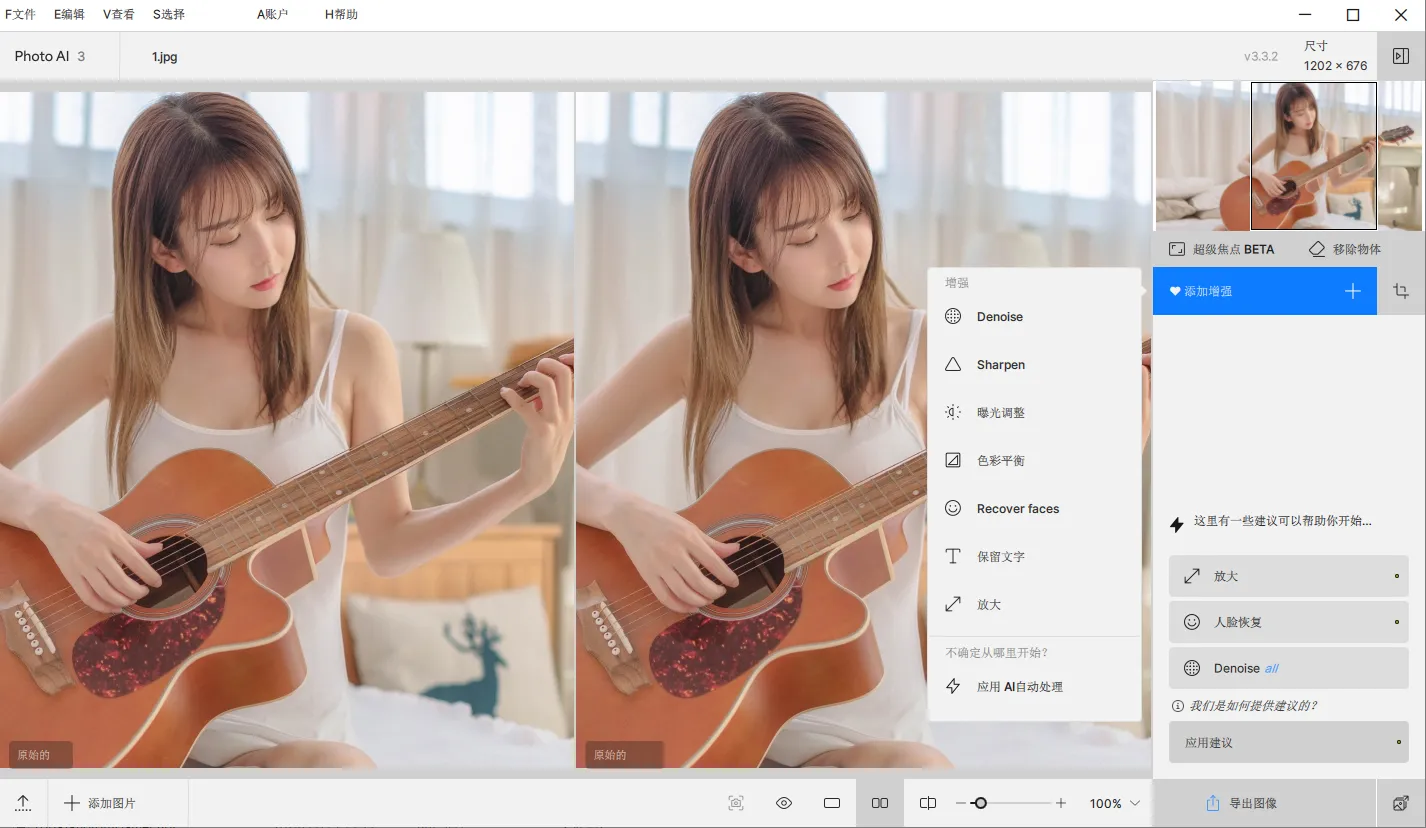Choose 放大 in the enhancement menu
The image size is (1426, 828).
(1035, 605)
